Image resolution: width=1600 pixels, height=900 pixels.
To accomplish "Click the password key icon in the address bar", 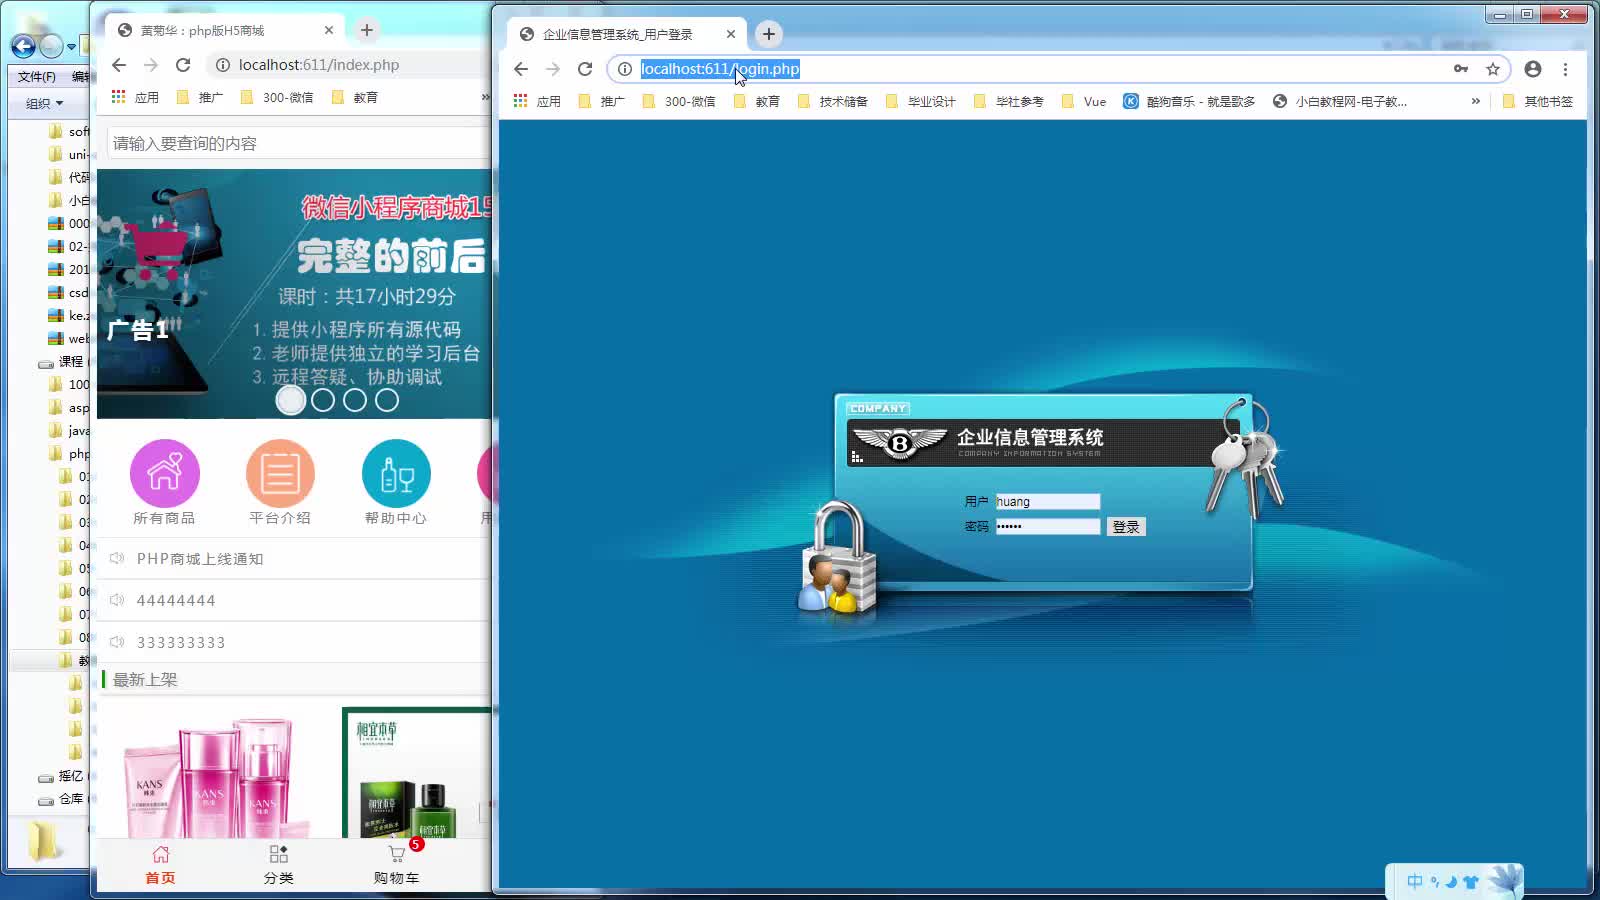I will coord(1462,69).
